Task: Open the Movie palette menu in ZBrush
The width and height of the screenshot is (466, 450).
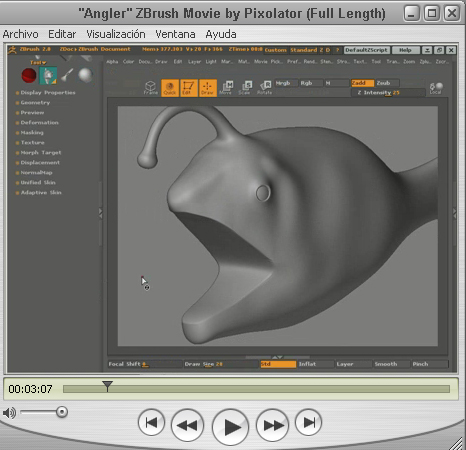Action: coord(261,62)
